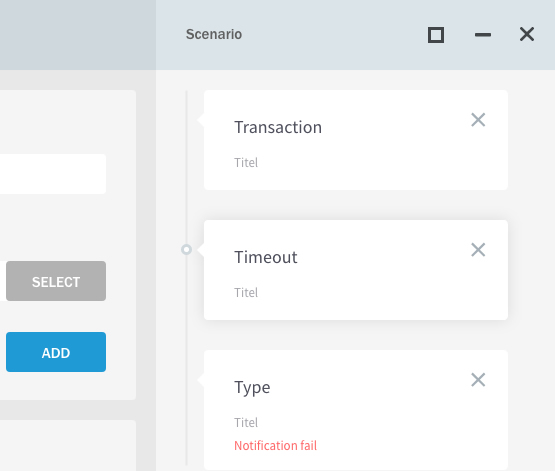Screen dimensions: 555x471
Task: Delete the Type step card
Action: pos(478,380)
